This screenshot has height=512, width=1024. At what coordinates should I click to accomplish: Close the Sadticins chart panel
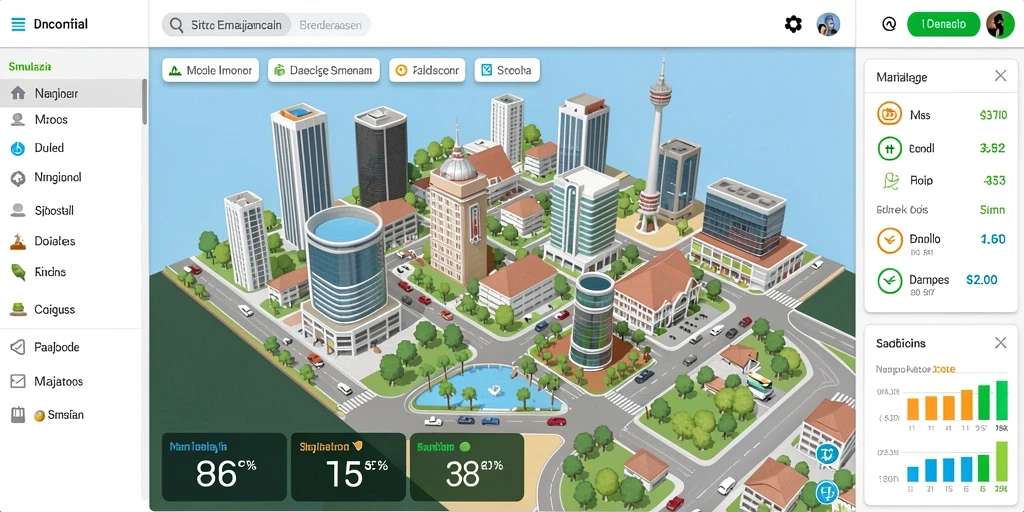coord(1000,342)
